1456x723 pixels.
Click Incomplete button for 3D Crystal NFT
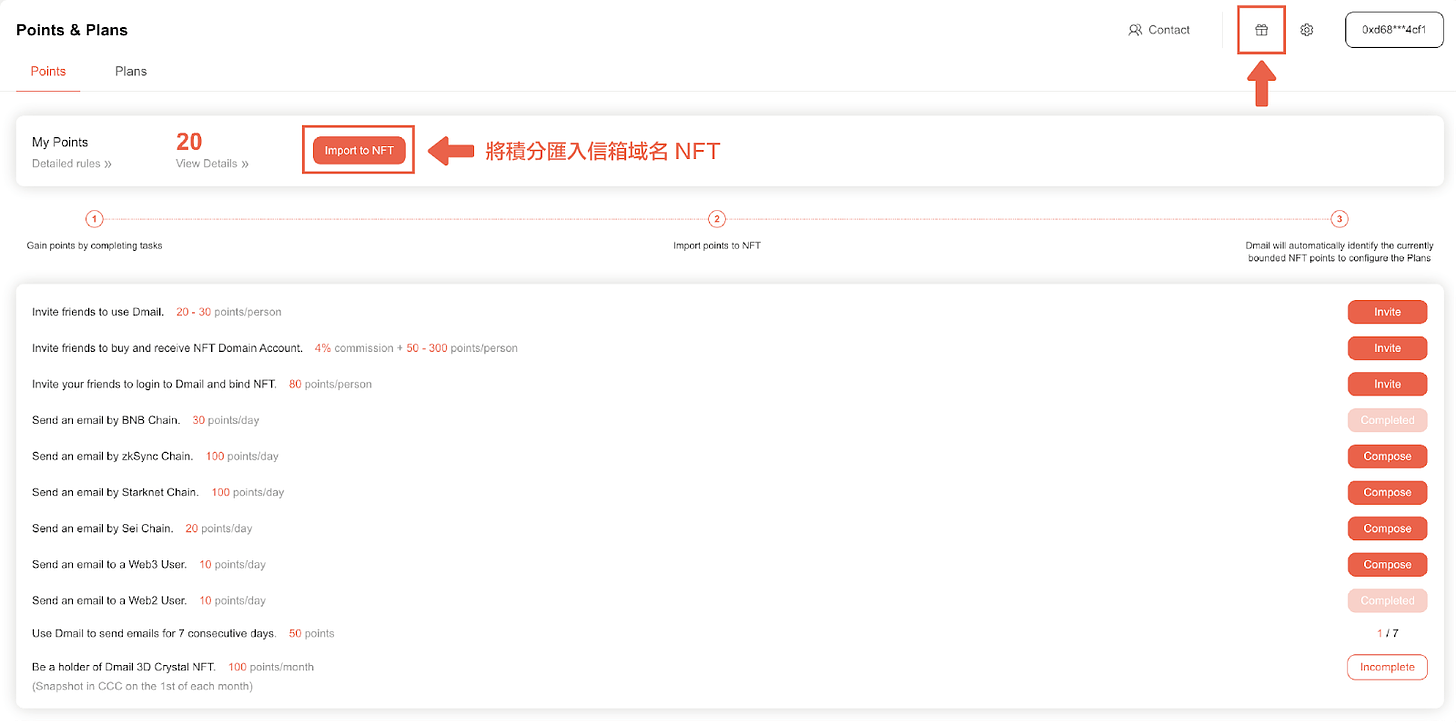tap(1387, 667)
